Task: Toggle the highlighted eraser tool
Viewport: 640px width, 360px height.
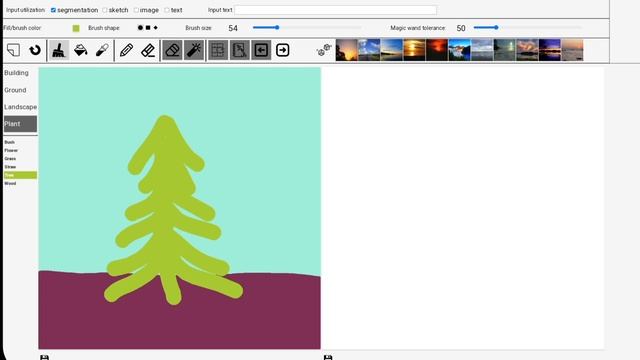Action: click(x=173, y=50)
